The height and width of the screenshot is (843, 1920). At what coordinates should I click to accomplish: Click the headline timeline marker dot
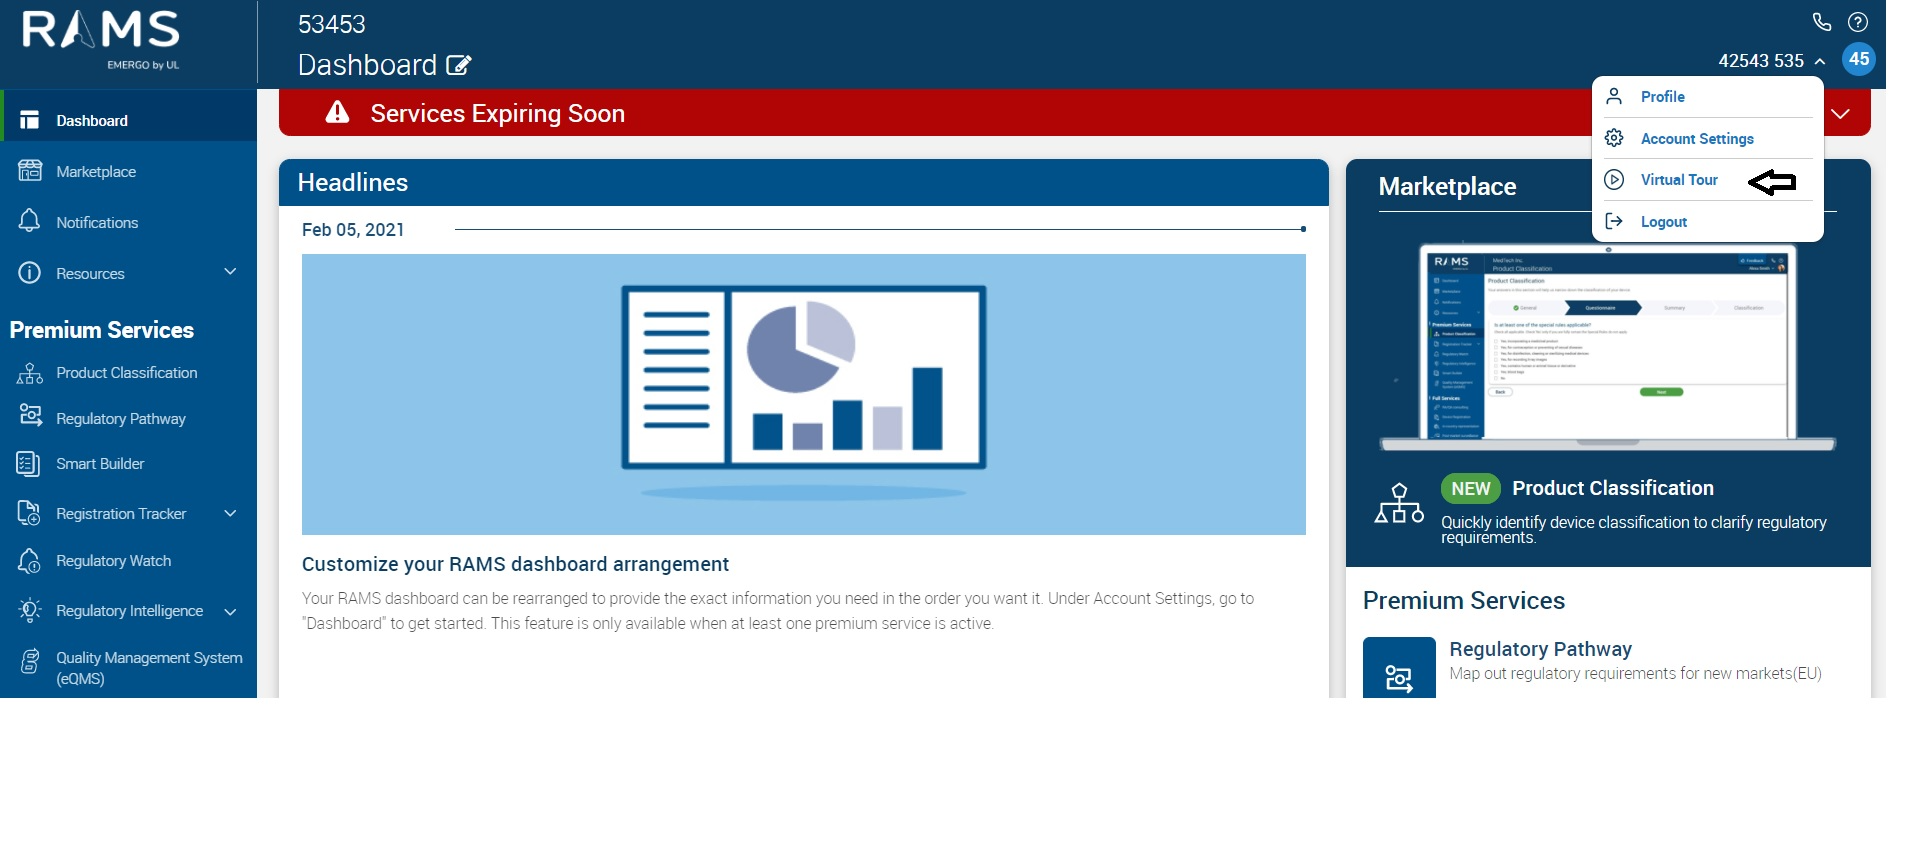(1303, 229)
